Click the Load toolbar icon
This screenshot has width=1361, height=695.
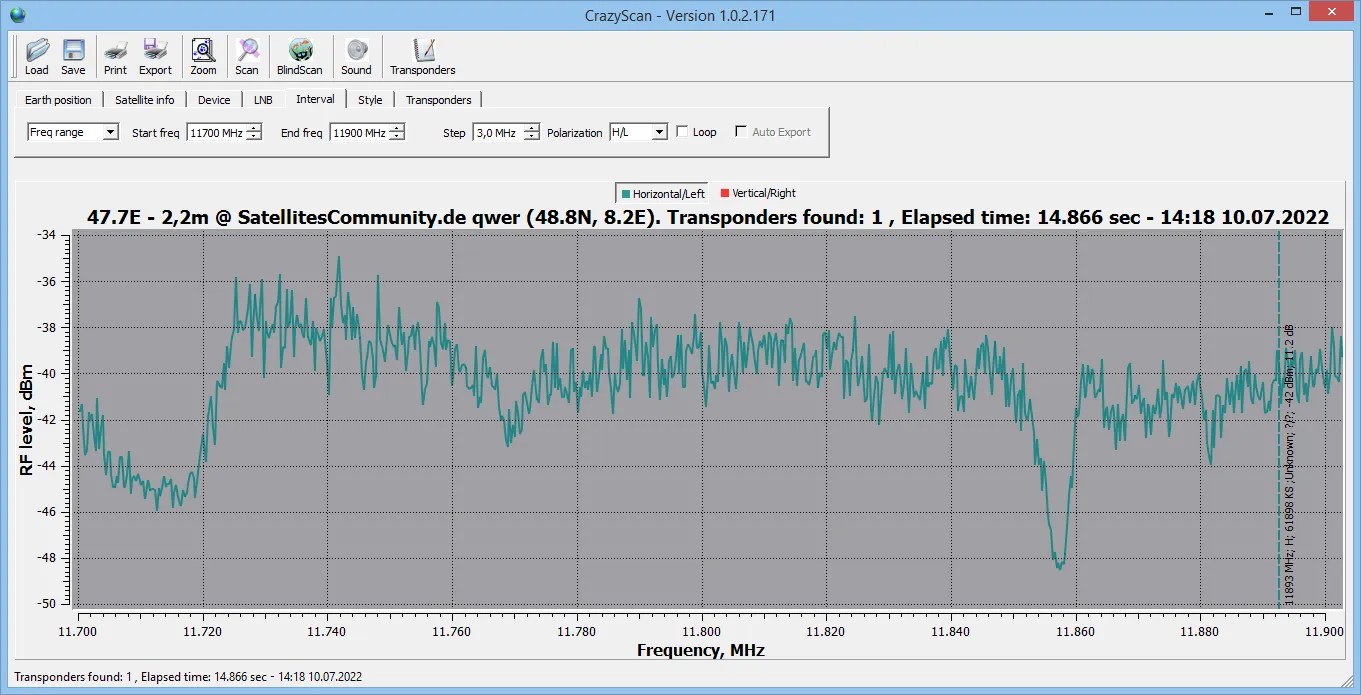pyautogui.click(x=37, y=56)
